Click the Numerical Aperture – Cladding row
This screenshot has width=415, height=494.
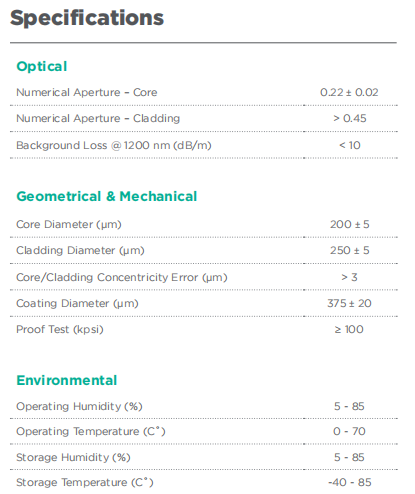[204, 119]
